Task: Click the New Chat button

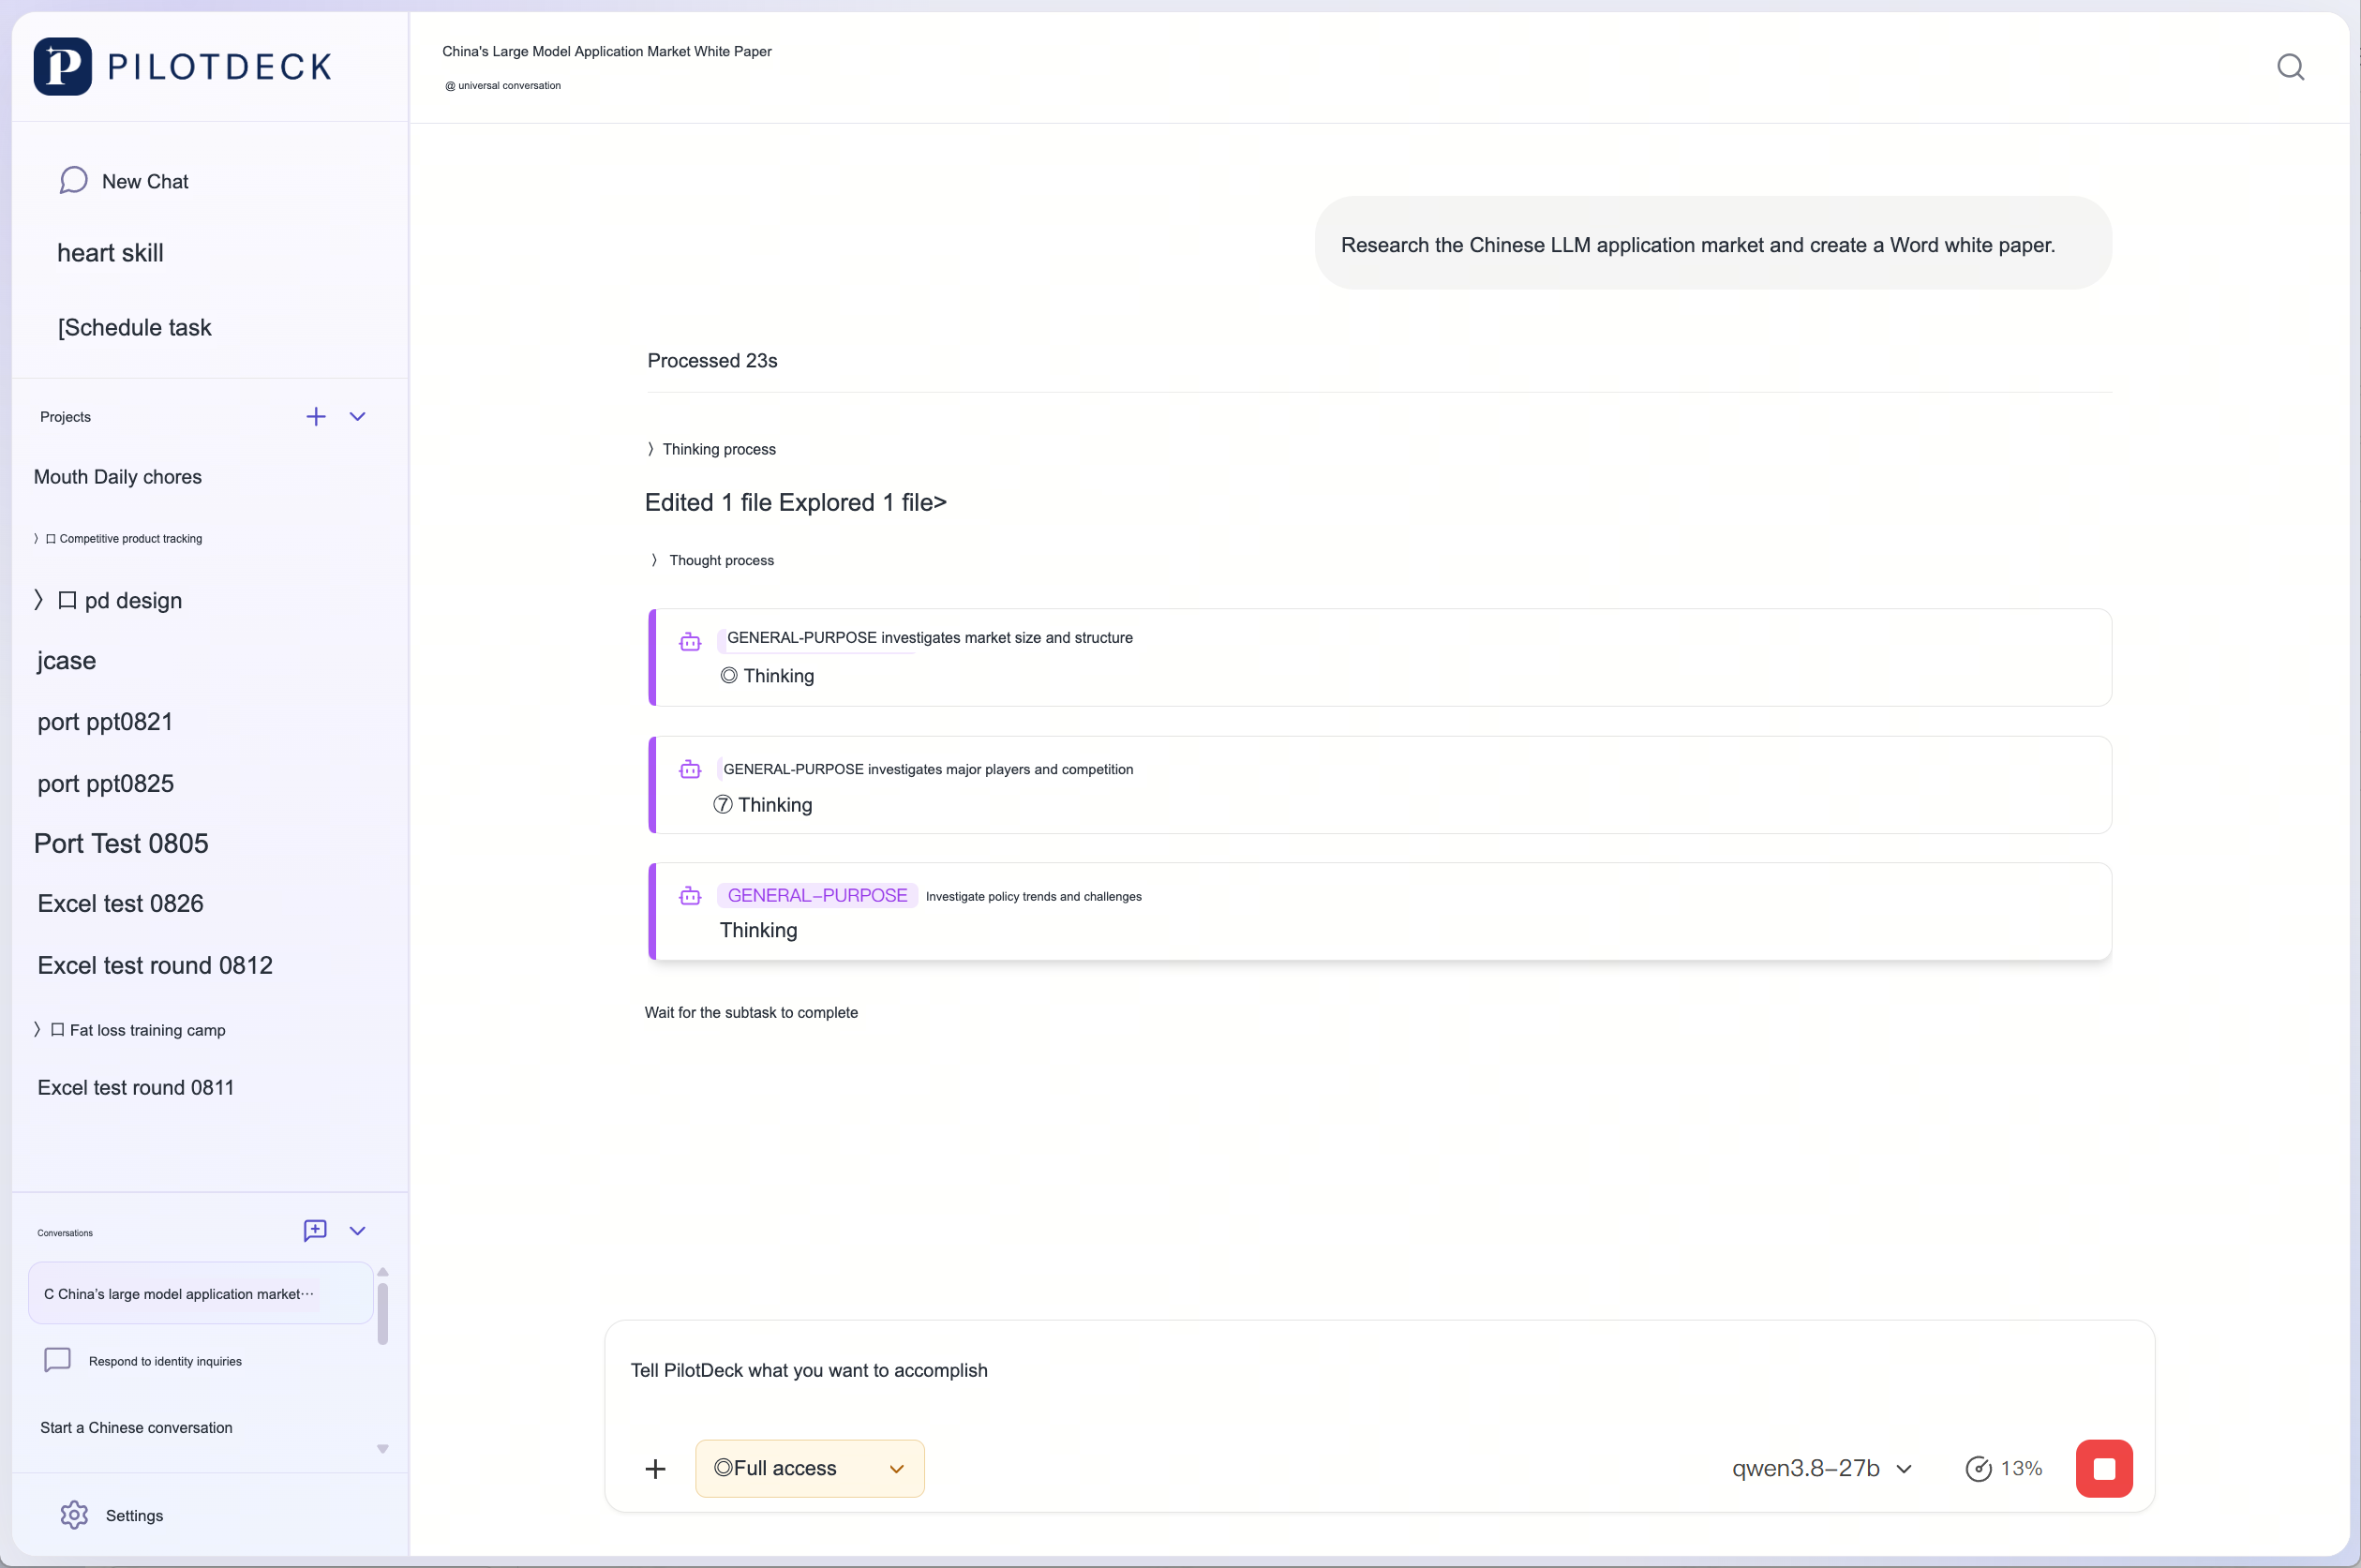Action: click(x=124, y=181)
